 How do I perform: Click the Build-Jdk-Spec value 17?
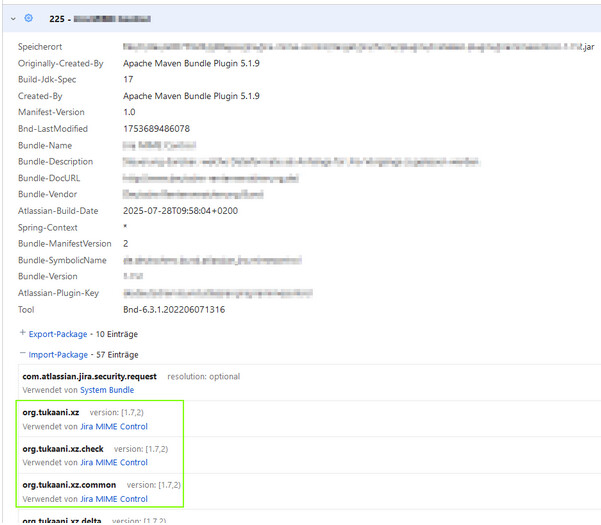pyautogui.click(x=128, y=79)
